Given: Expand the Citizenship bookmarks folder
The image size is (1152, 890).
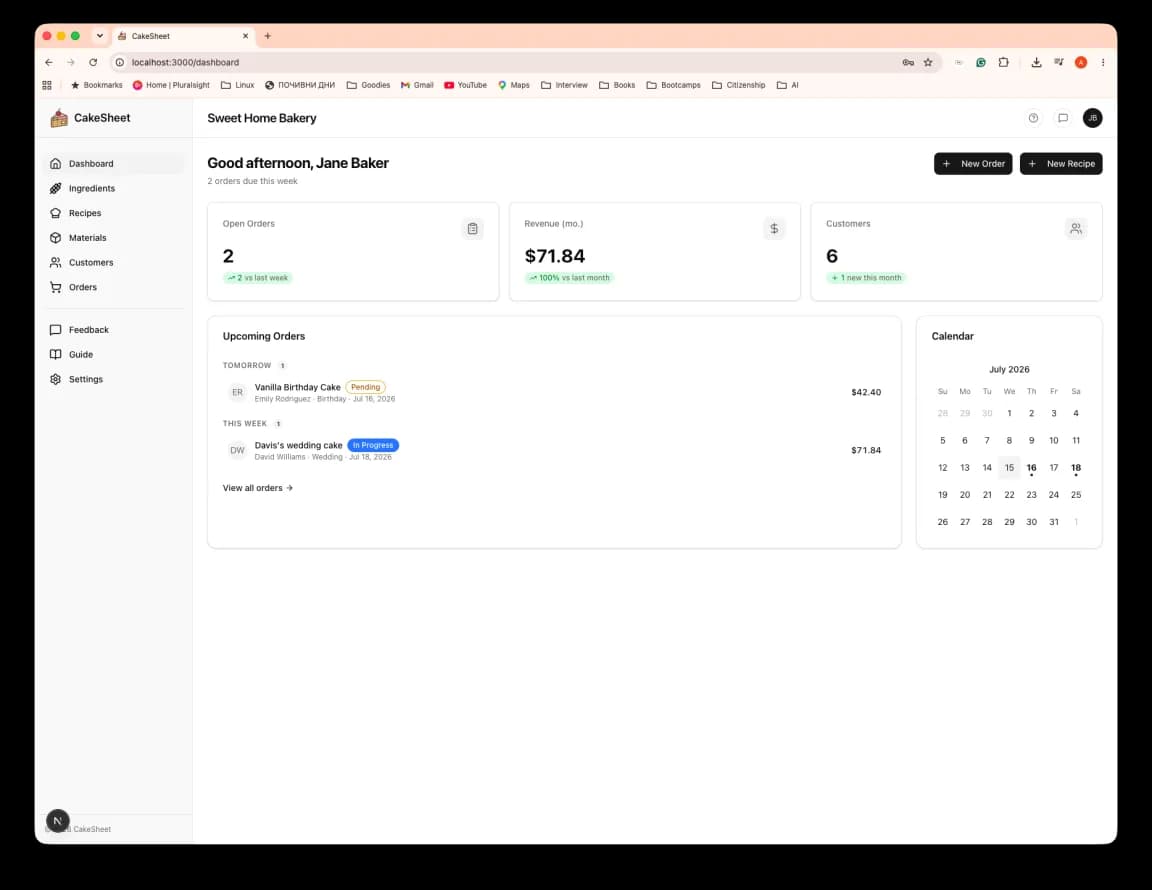Looking at the screenshot, I should click(x=738, y=85).
